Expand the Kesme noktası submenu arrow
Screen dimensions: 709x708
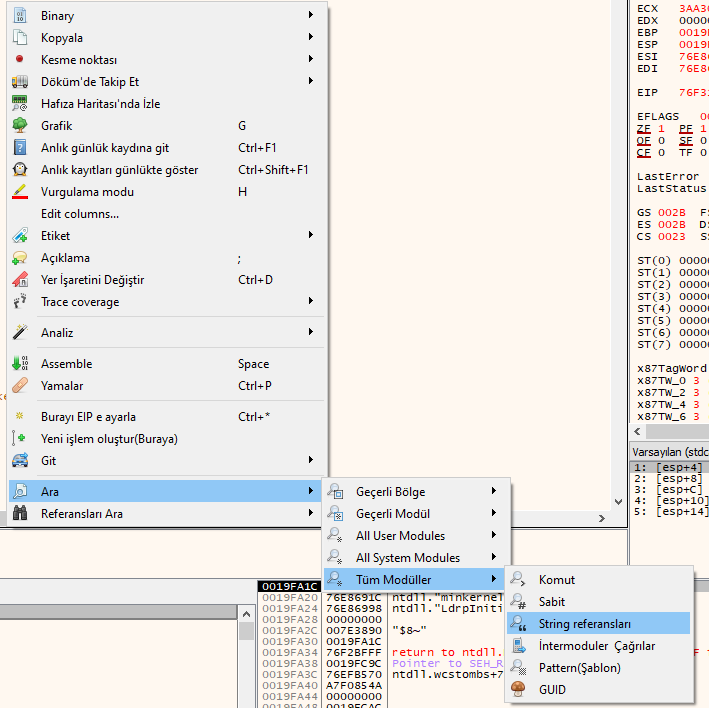click(x=311, y=59)
